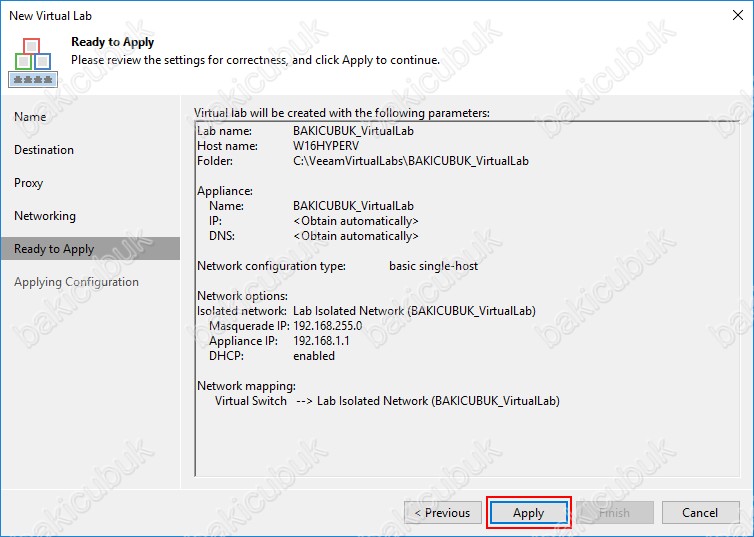The width and height of the screenshot is (754, 537).
Task: Select the Proxy wizard step
Action: point(28,183)
